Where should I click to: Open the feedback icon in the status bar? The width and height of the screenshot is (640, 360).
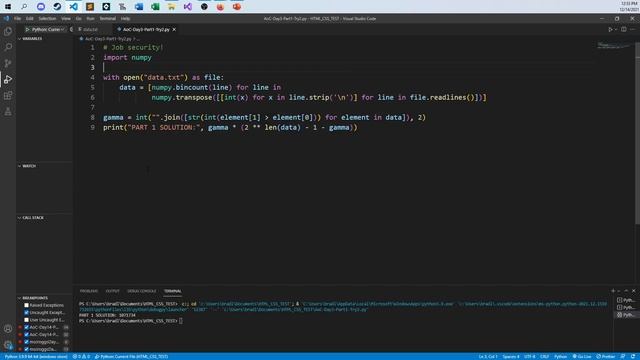(623, 357)
